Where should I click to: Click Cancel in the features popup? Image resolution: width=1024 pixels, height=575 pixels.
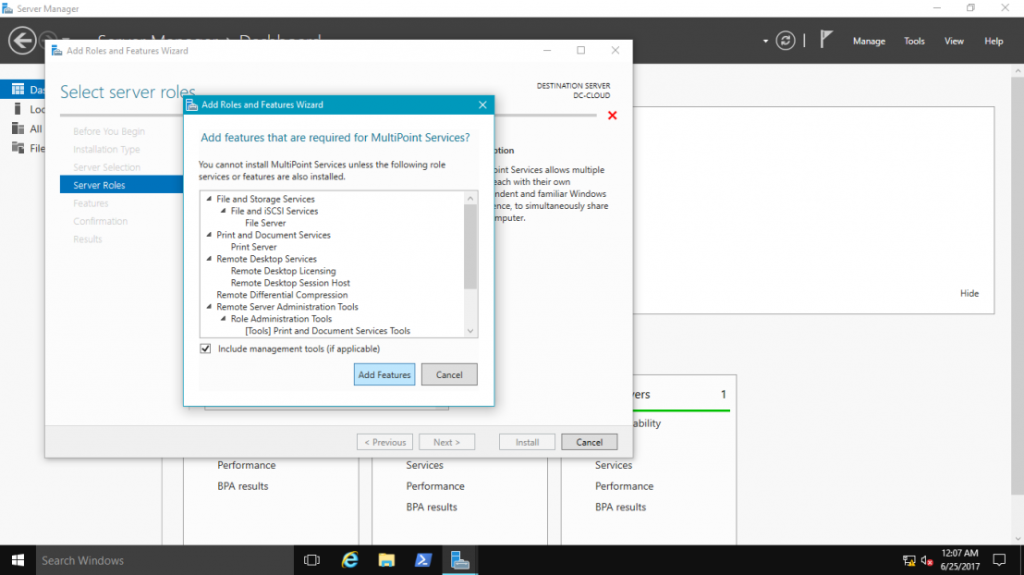[449, 374]
